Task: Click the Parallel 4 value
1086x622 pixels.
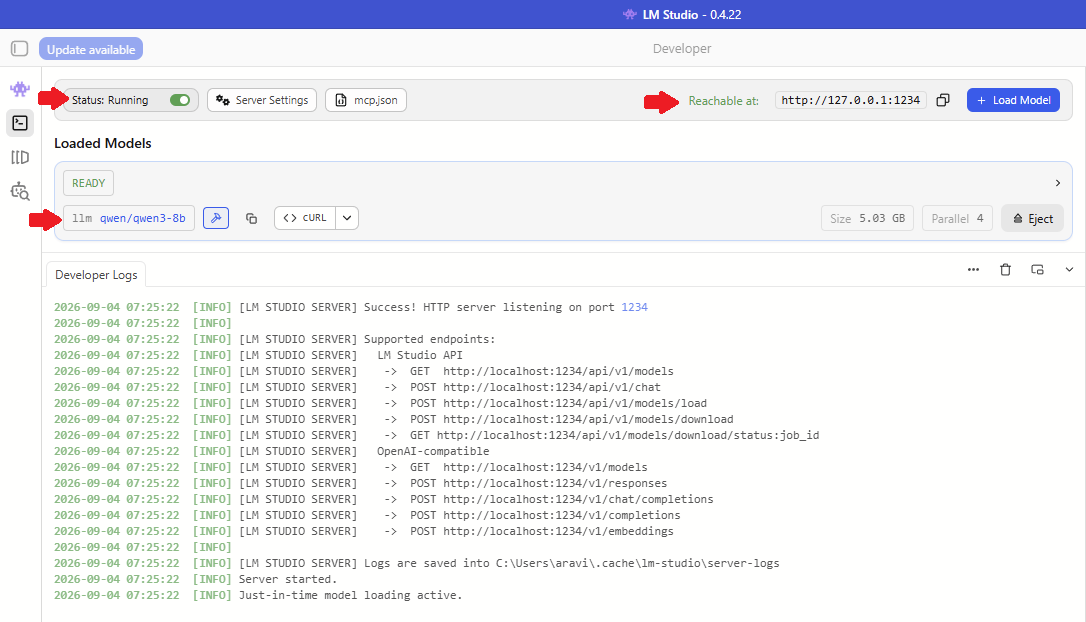Action: pos(957,218)
